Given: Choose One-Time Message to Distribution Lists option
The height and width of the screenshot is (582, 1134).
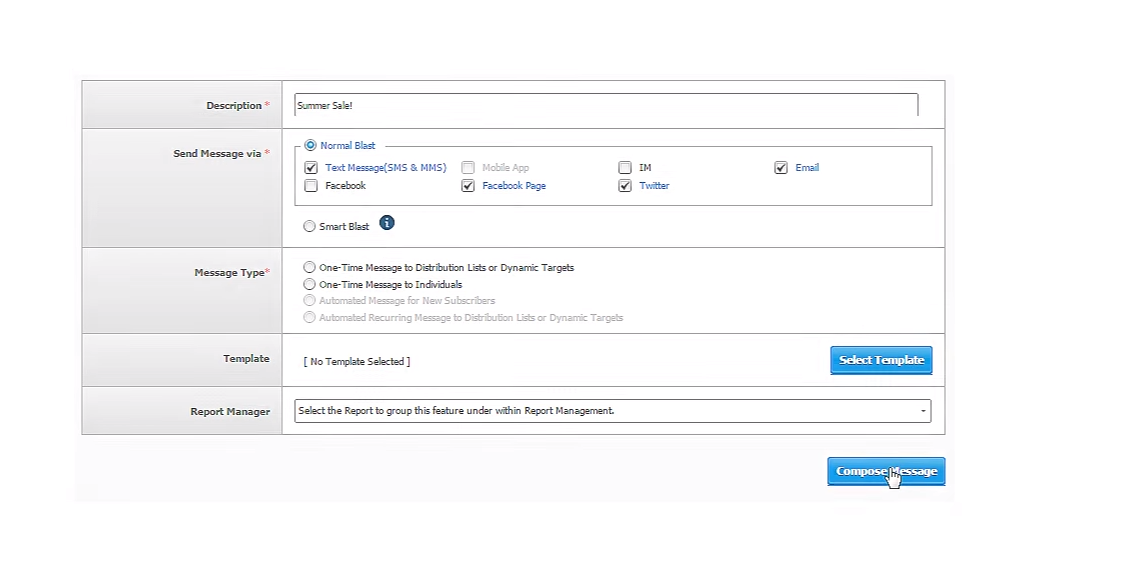Looking at the screenshot, I should pyautogui.click(x=309, y=268).
